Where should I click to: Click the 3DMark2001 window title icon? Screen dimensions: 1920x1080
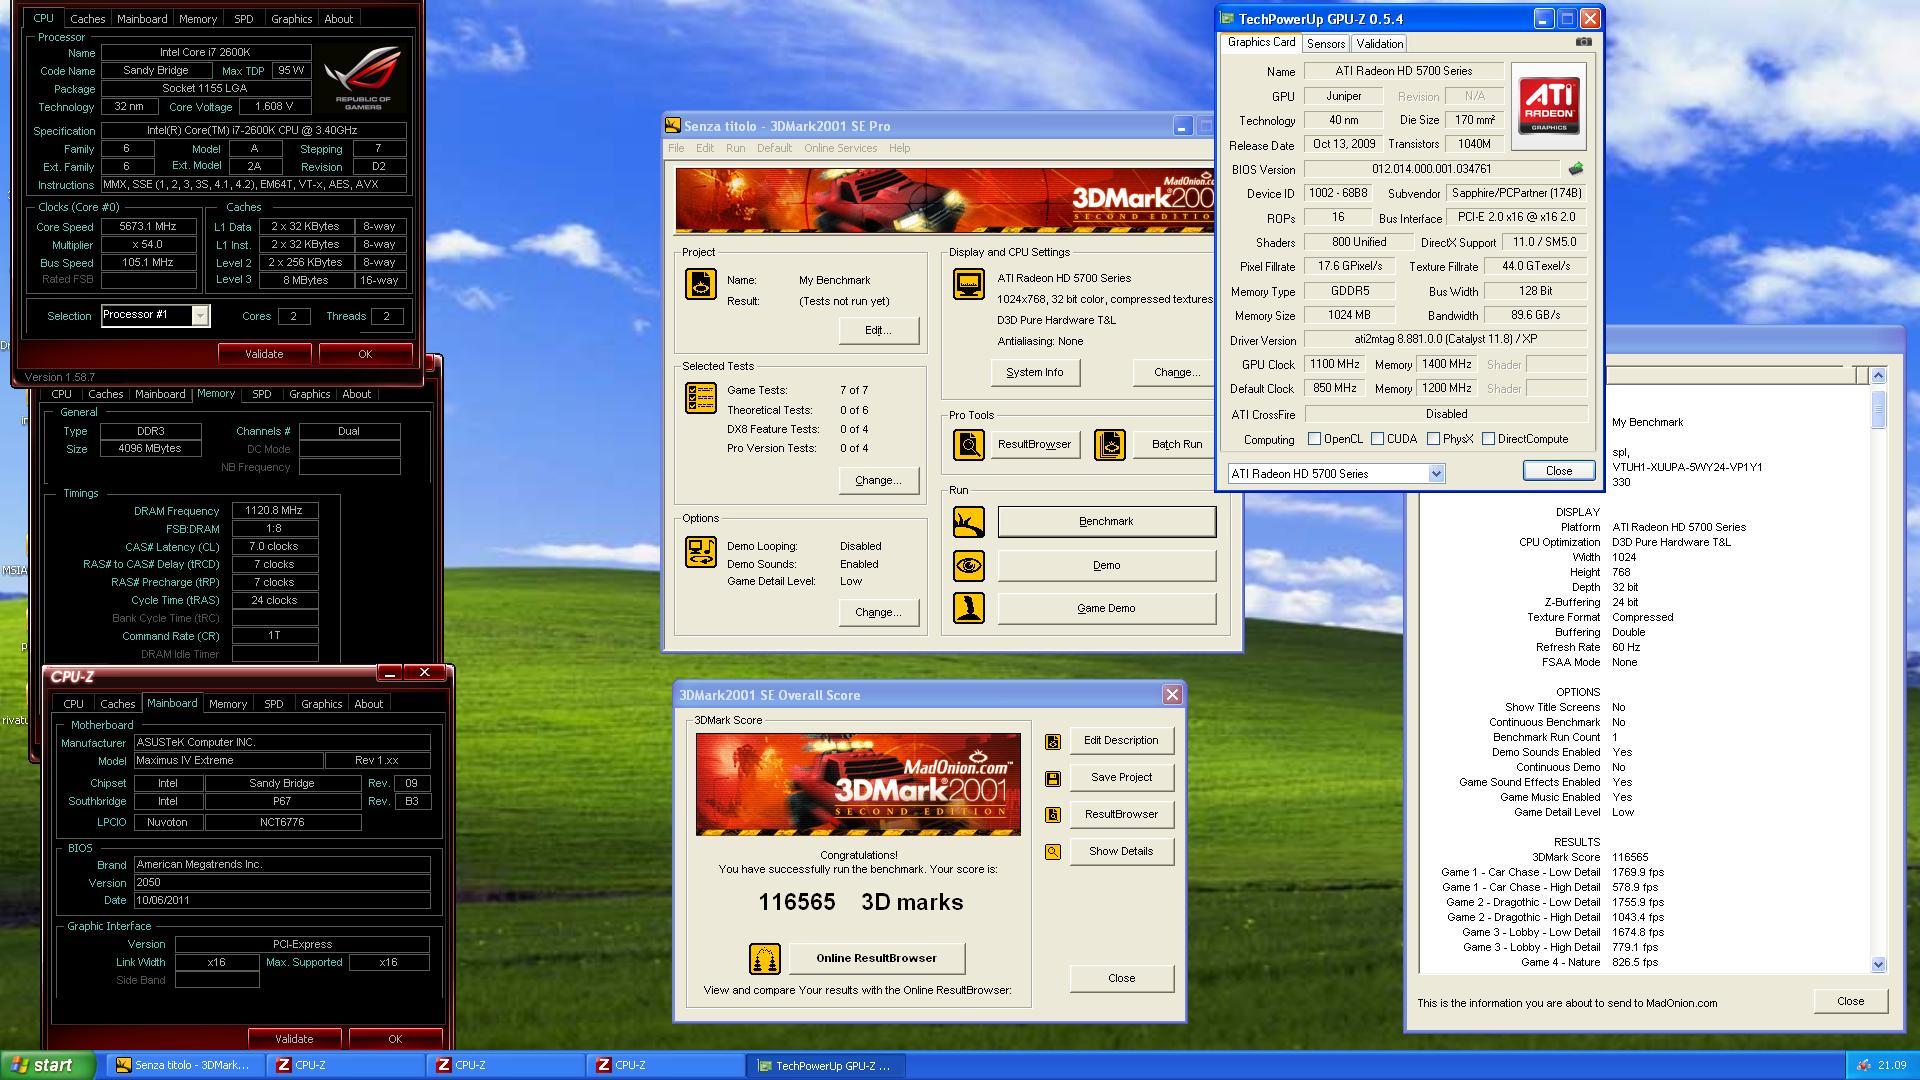(x=674, y=126)
